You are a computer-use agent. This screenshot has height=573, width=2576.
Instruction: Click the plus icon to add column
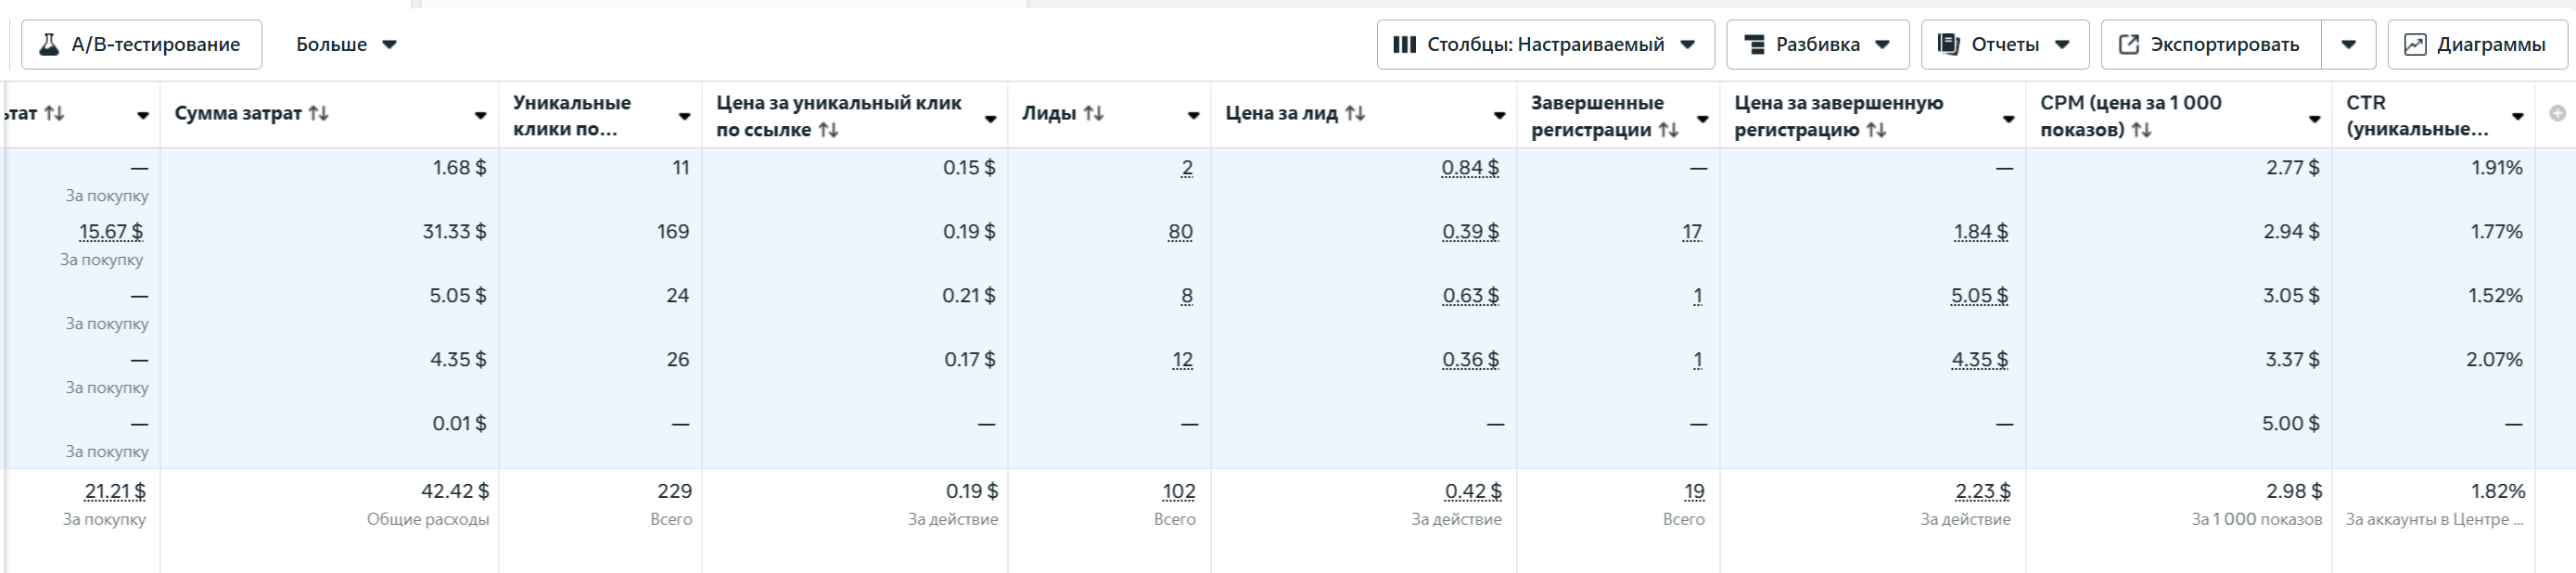[x=2557, y=114]
